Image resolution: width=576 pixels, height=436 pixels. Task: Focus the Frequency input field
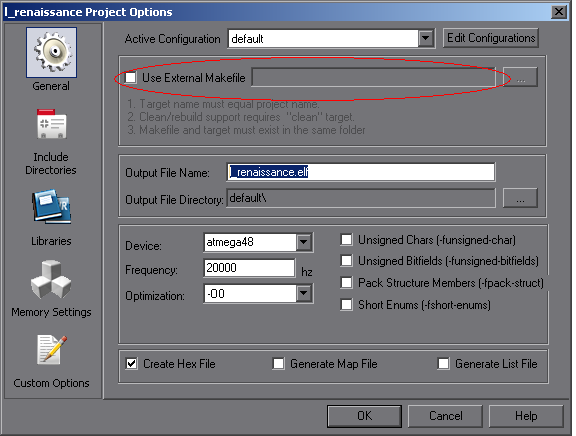[x=249, y=268]
